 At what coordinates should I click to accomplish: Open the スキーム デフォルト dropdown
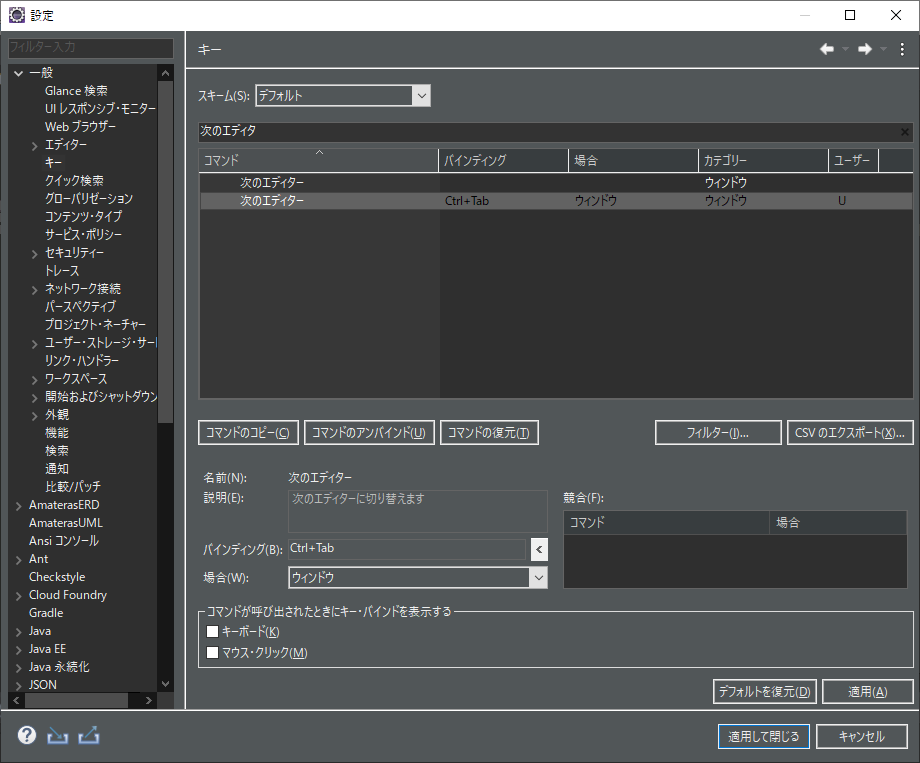tap(421, 96)
